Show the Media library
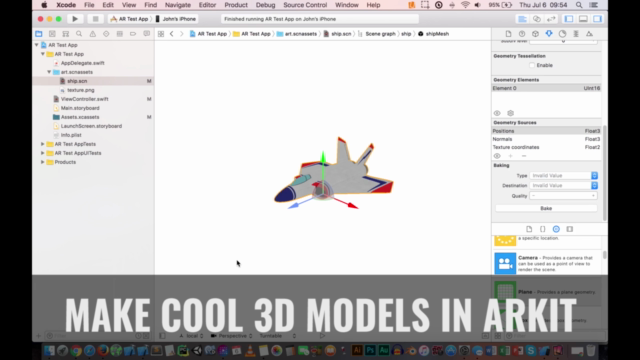 coord(570,229)
